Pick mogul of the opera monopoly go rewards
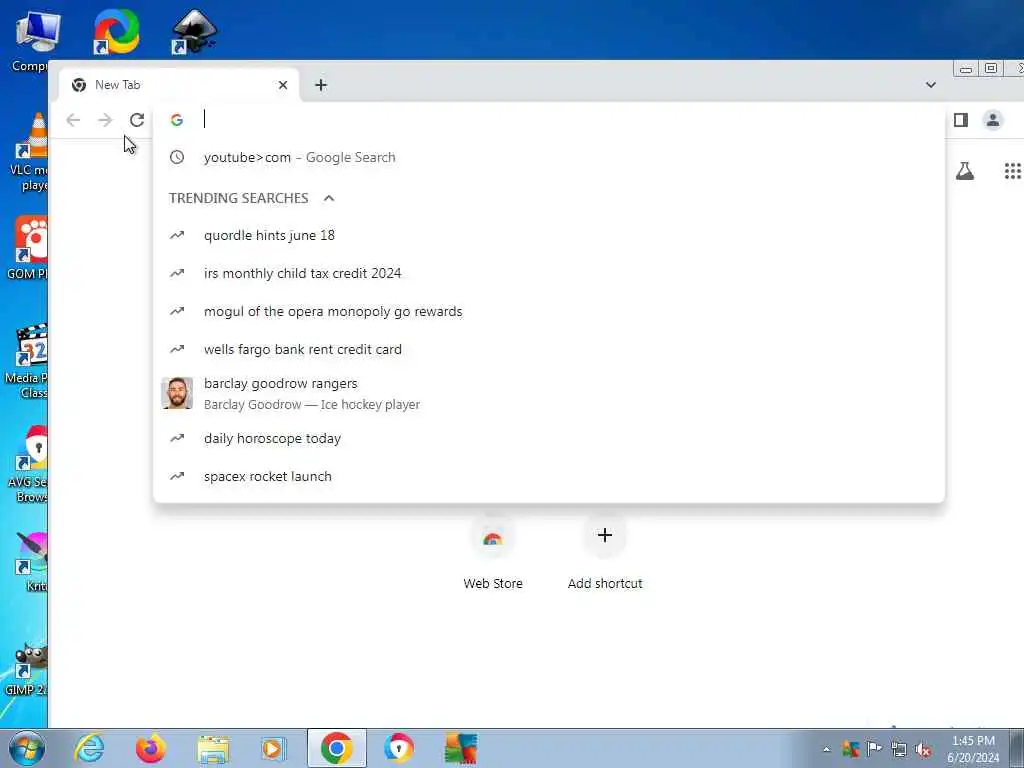 point(549,312)
